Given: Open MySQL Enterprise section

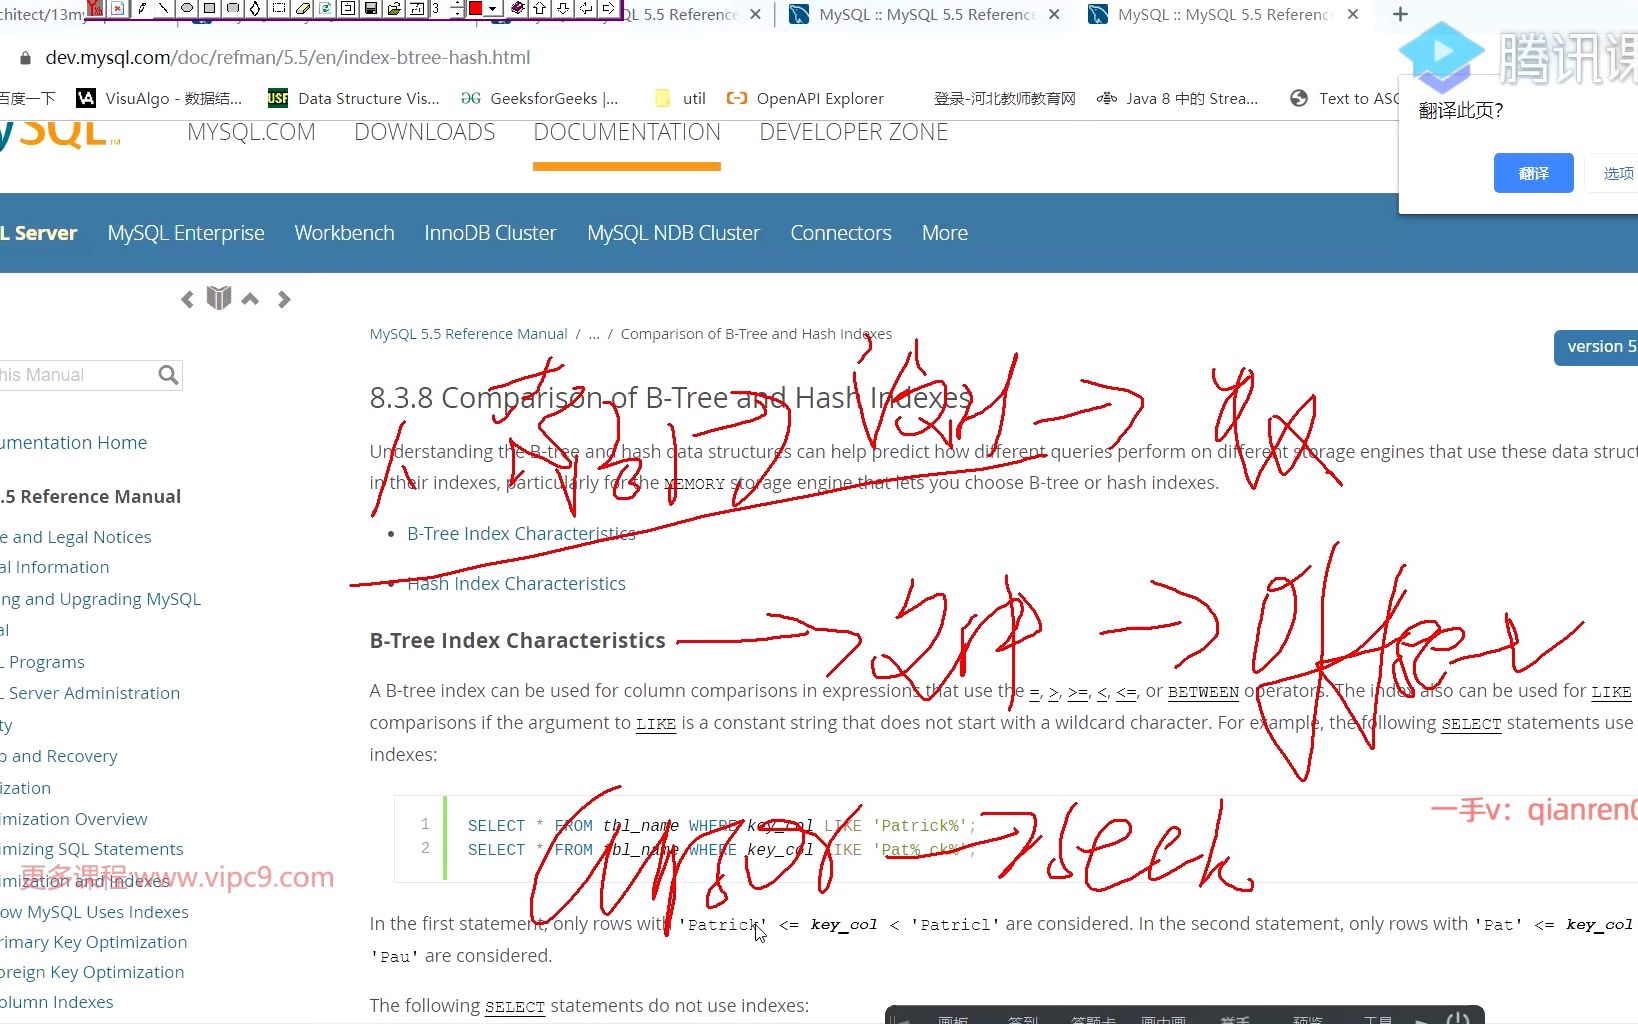Looking at the screenshot, I should click(x=186, y=233).
